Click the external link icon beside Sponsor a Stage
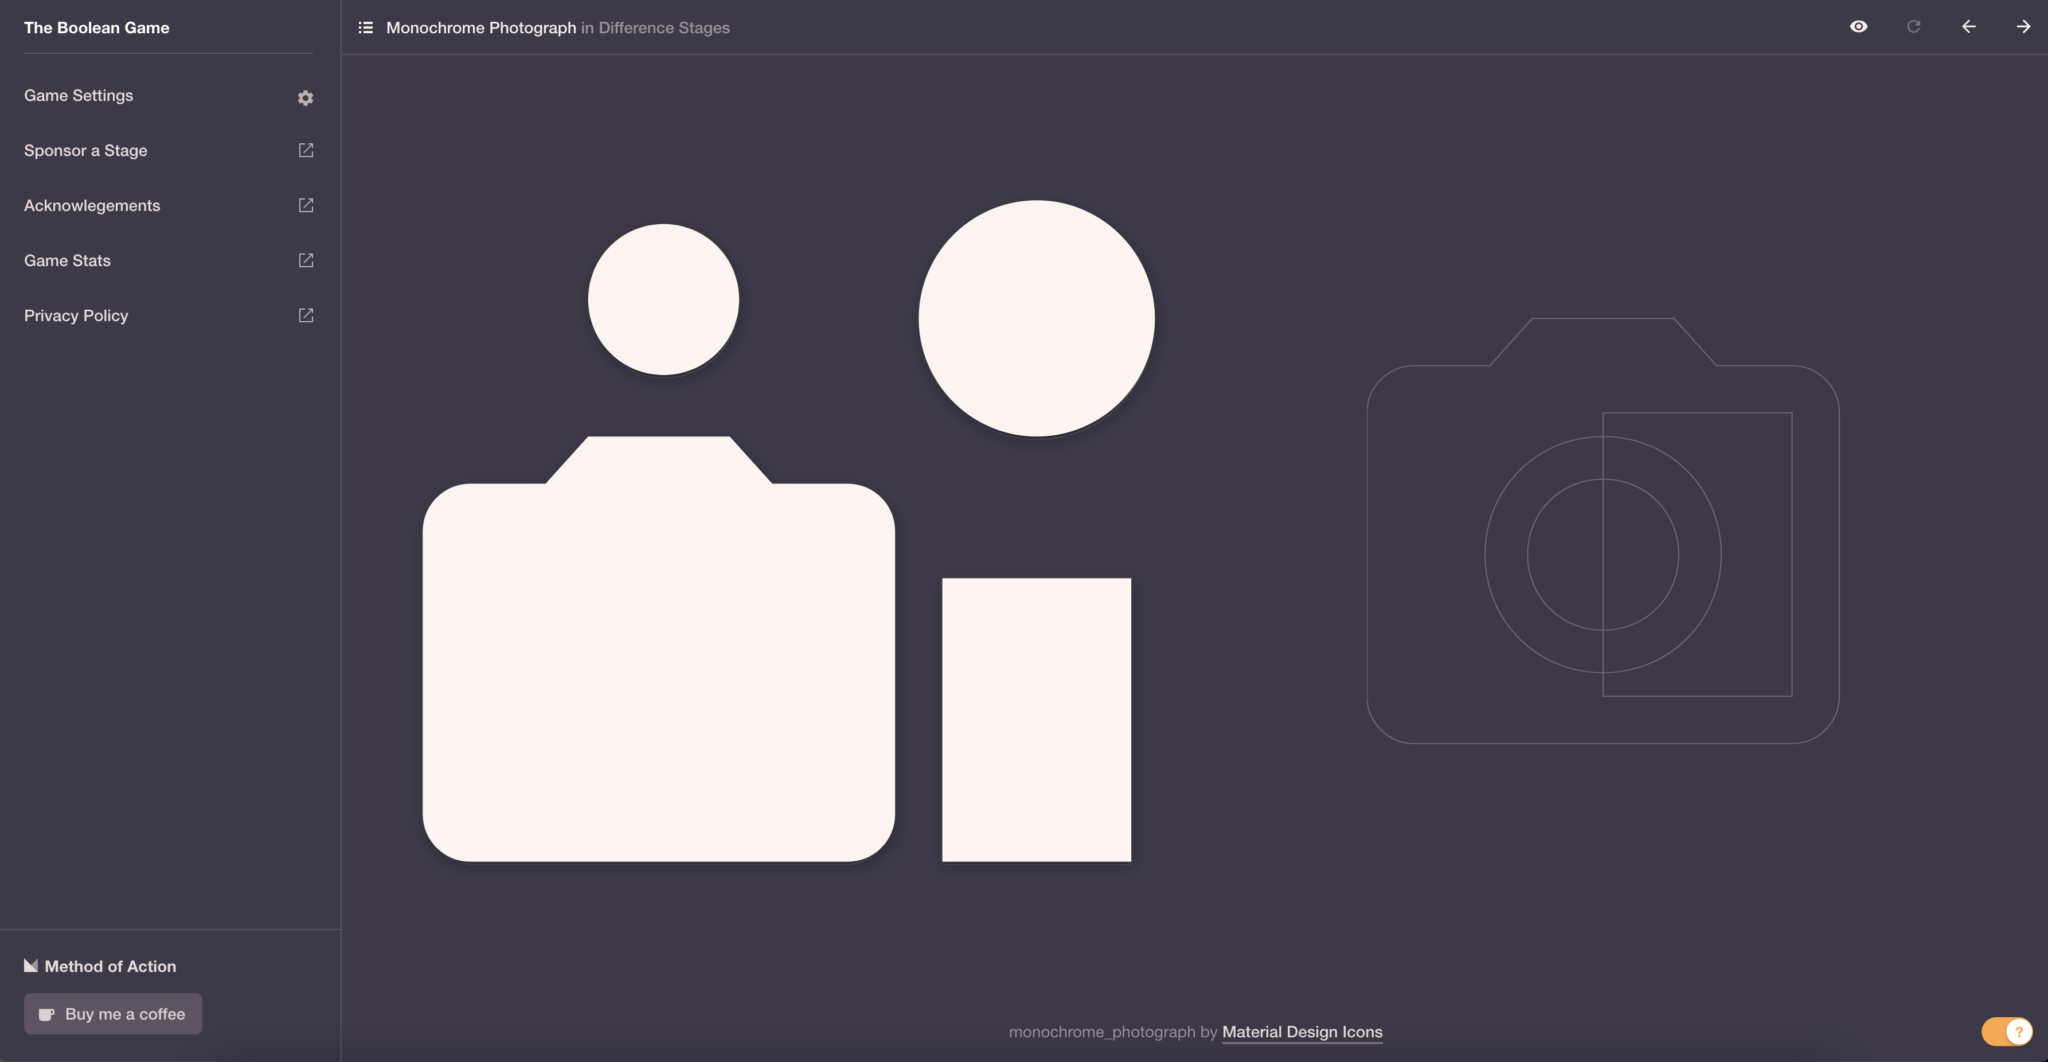Viewport: 2048px width, 1062px height. (306, 149)
